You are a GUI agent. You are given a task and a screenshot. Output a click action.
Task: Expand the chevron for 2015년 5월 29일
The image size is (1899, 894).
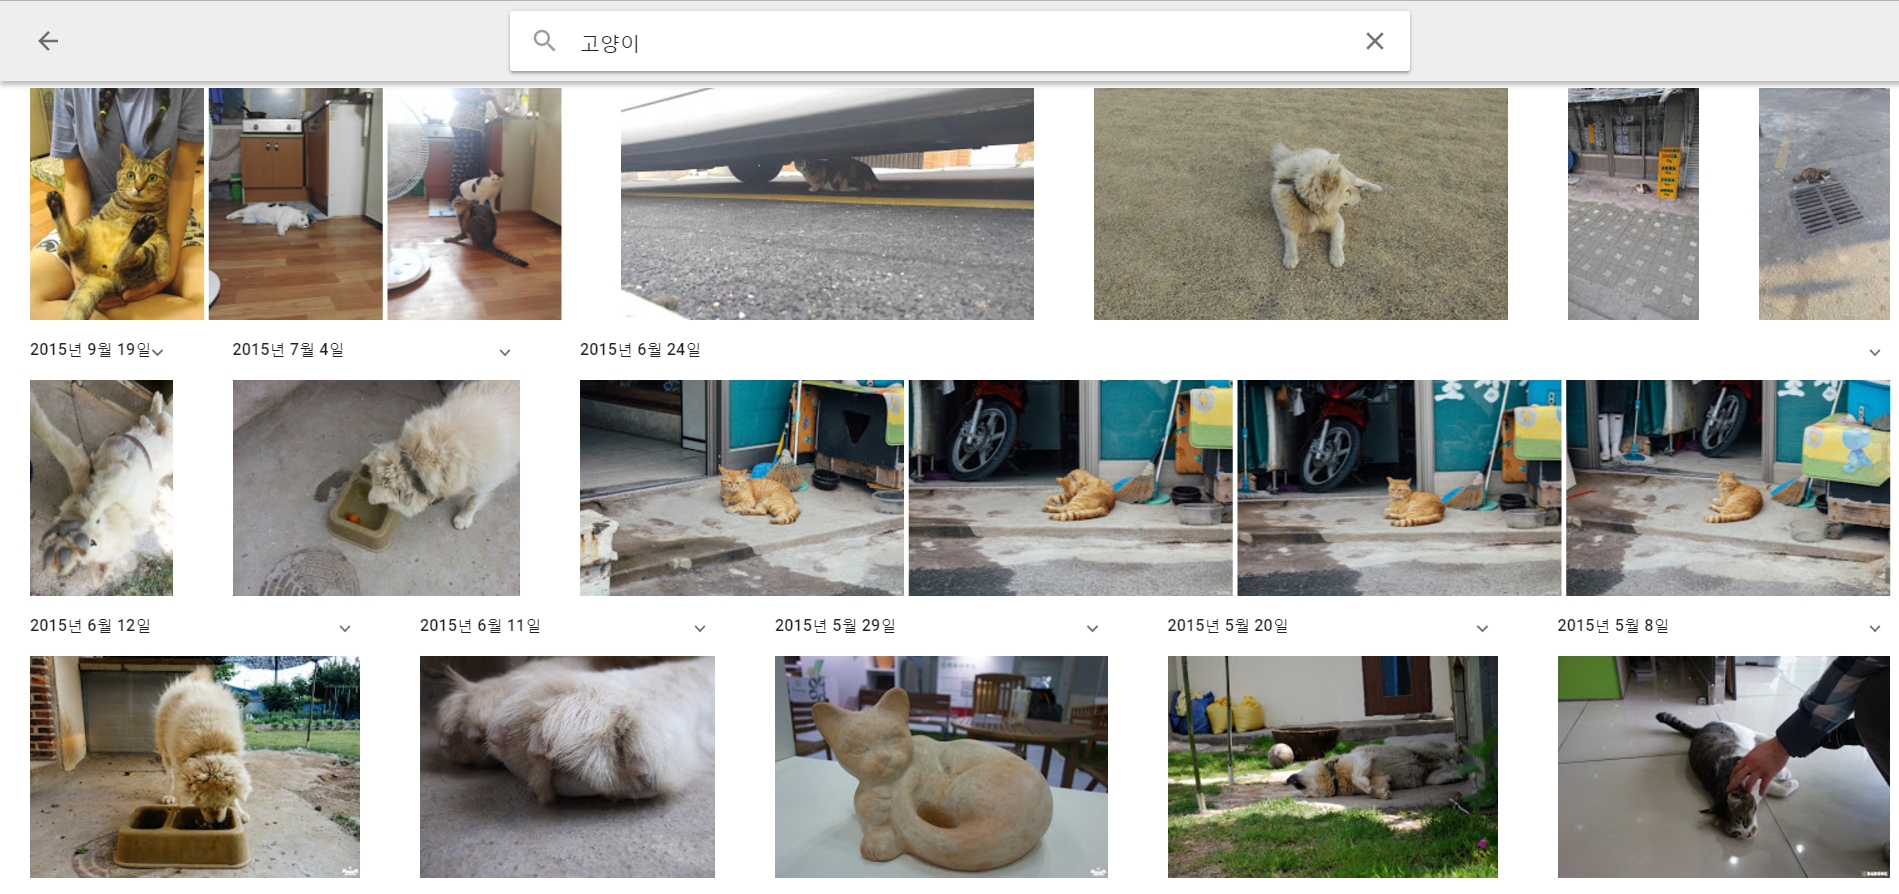[1092, 628]
